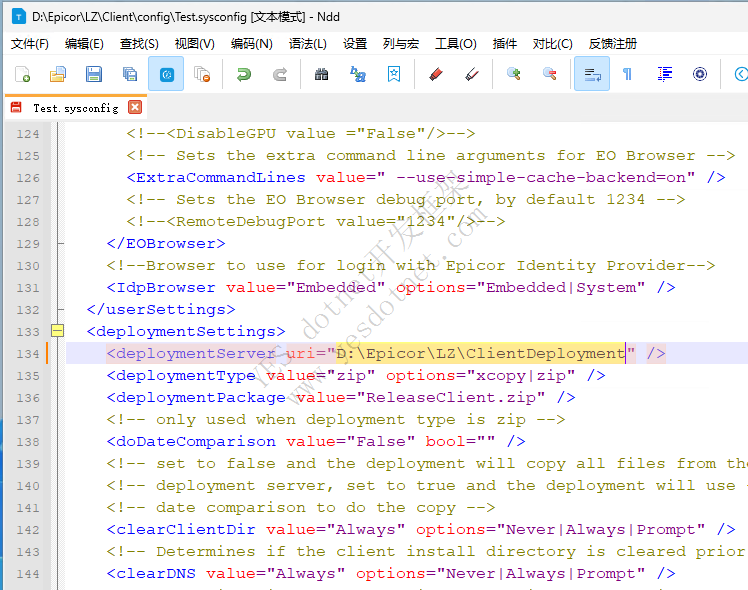Toggle the indent guide toolbar button
Screen dimensions: 748x590
point(664,74)
